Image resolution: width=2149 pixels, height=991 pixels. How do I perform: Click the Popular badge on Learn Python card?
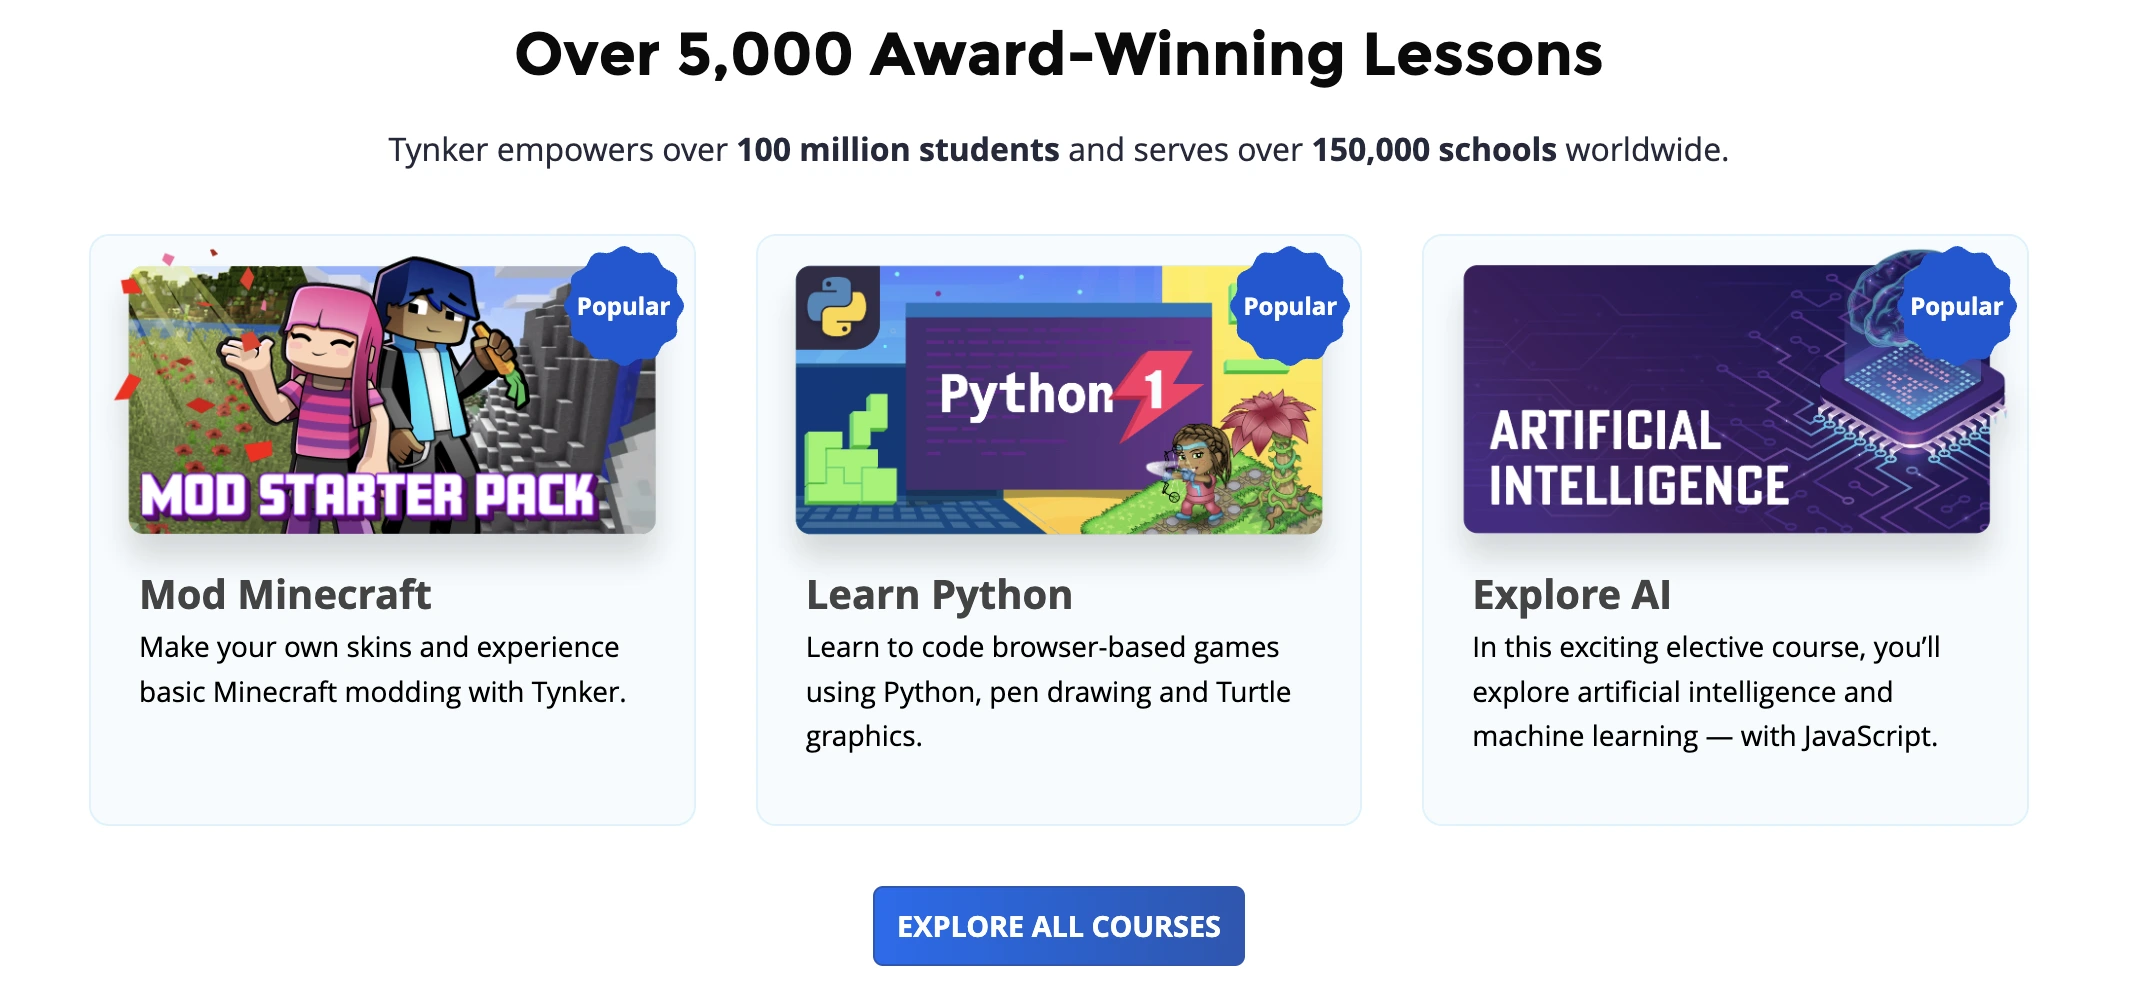(x=1288, y=305)
